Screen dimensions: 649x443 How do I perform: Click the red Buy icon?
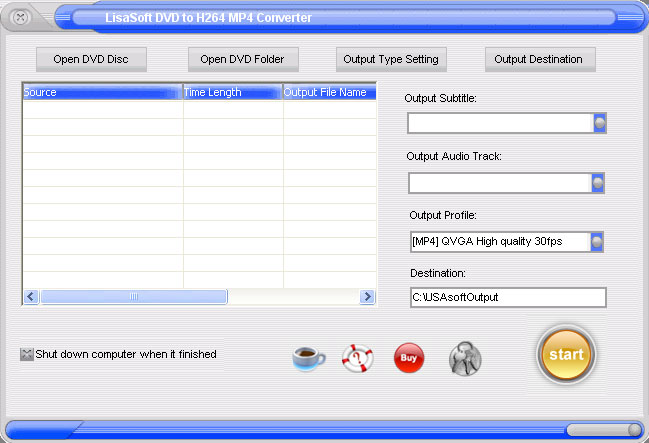point(409,358)
